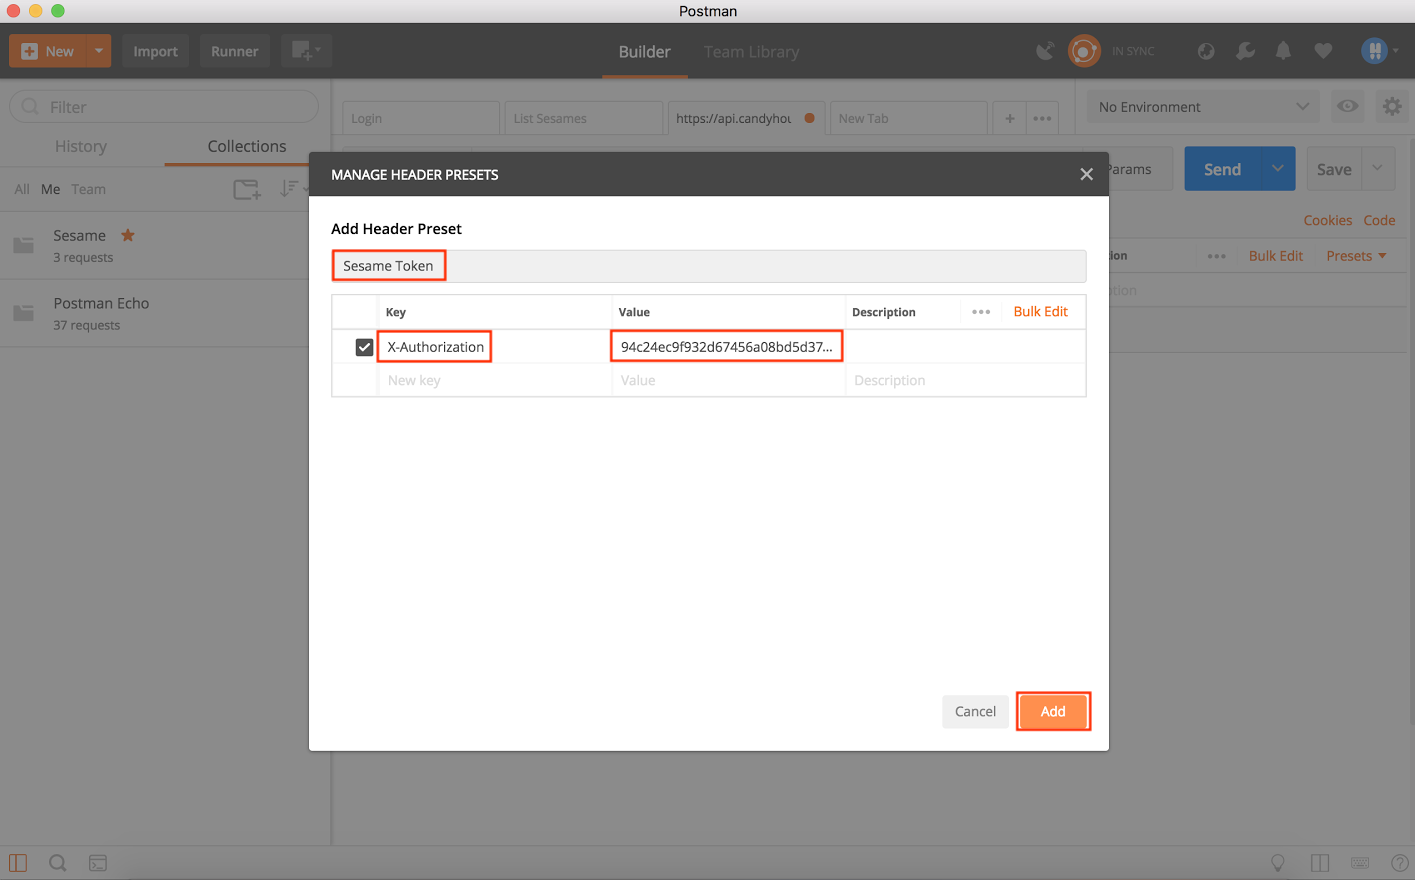Image resolution: width=1415 pixels, height=880 pixels.
Task: Select the Login request tab
Action: click(x=420, y=118)
